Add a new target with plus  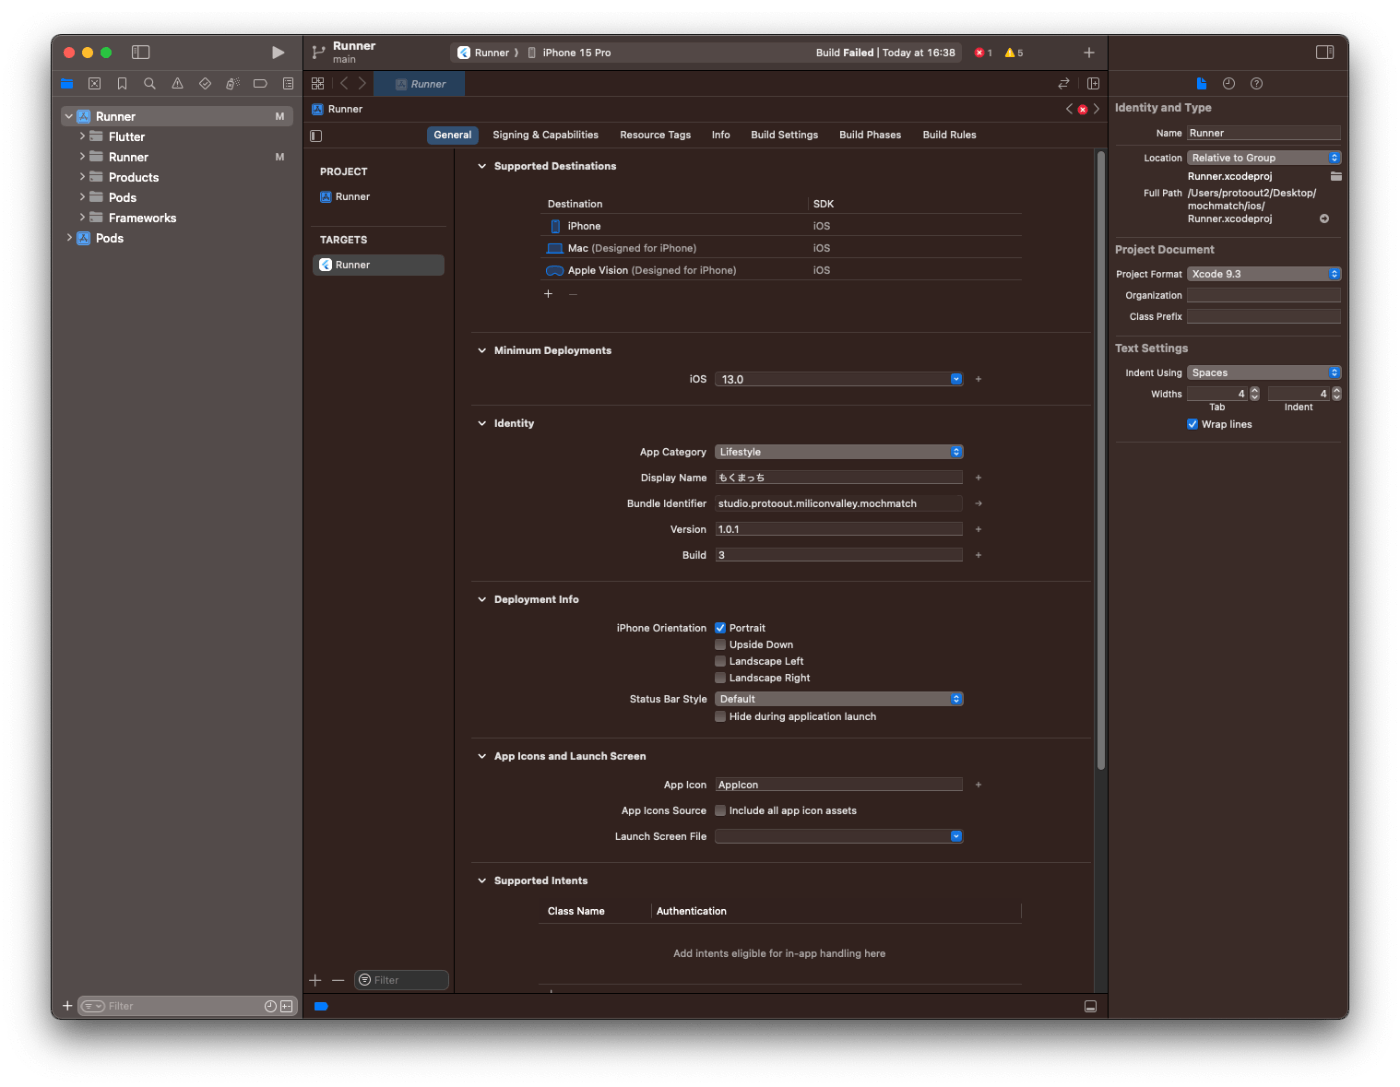point(315,981)
